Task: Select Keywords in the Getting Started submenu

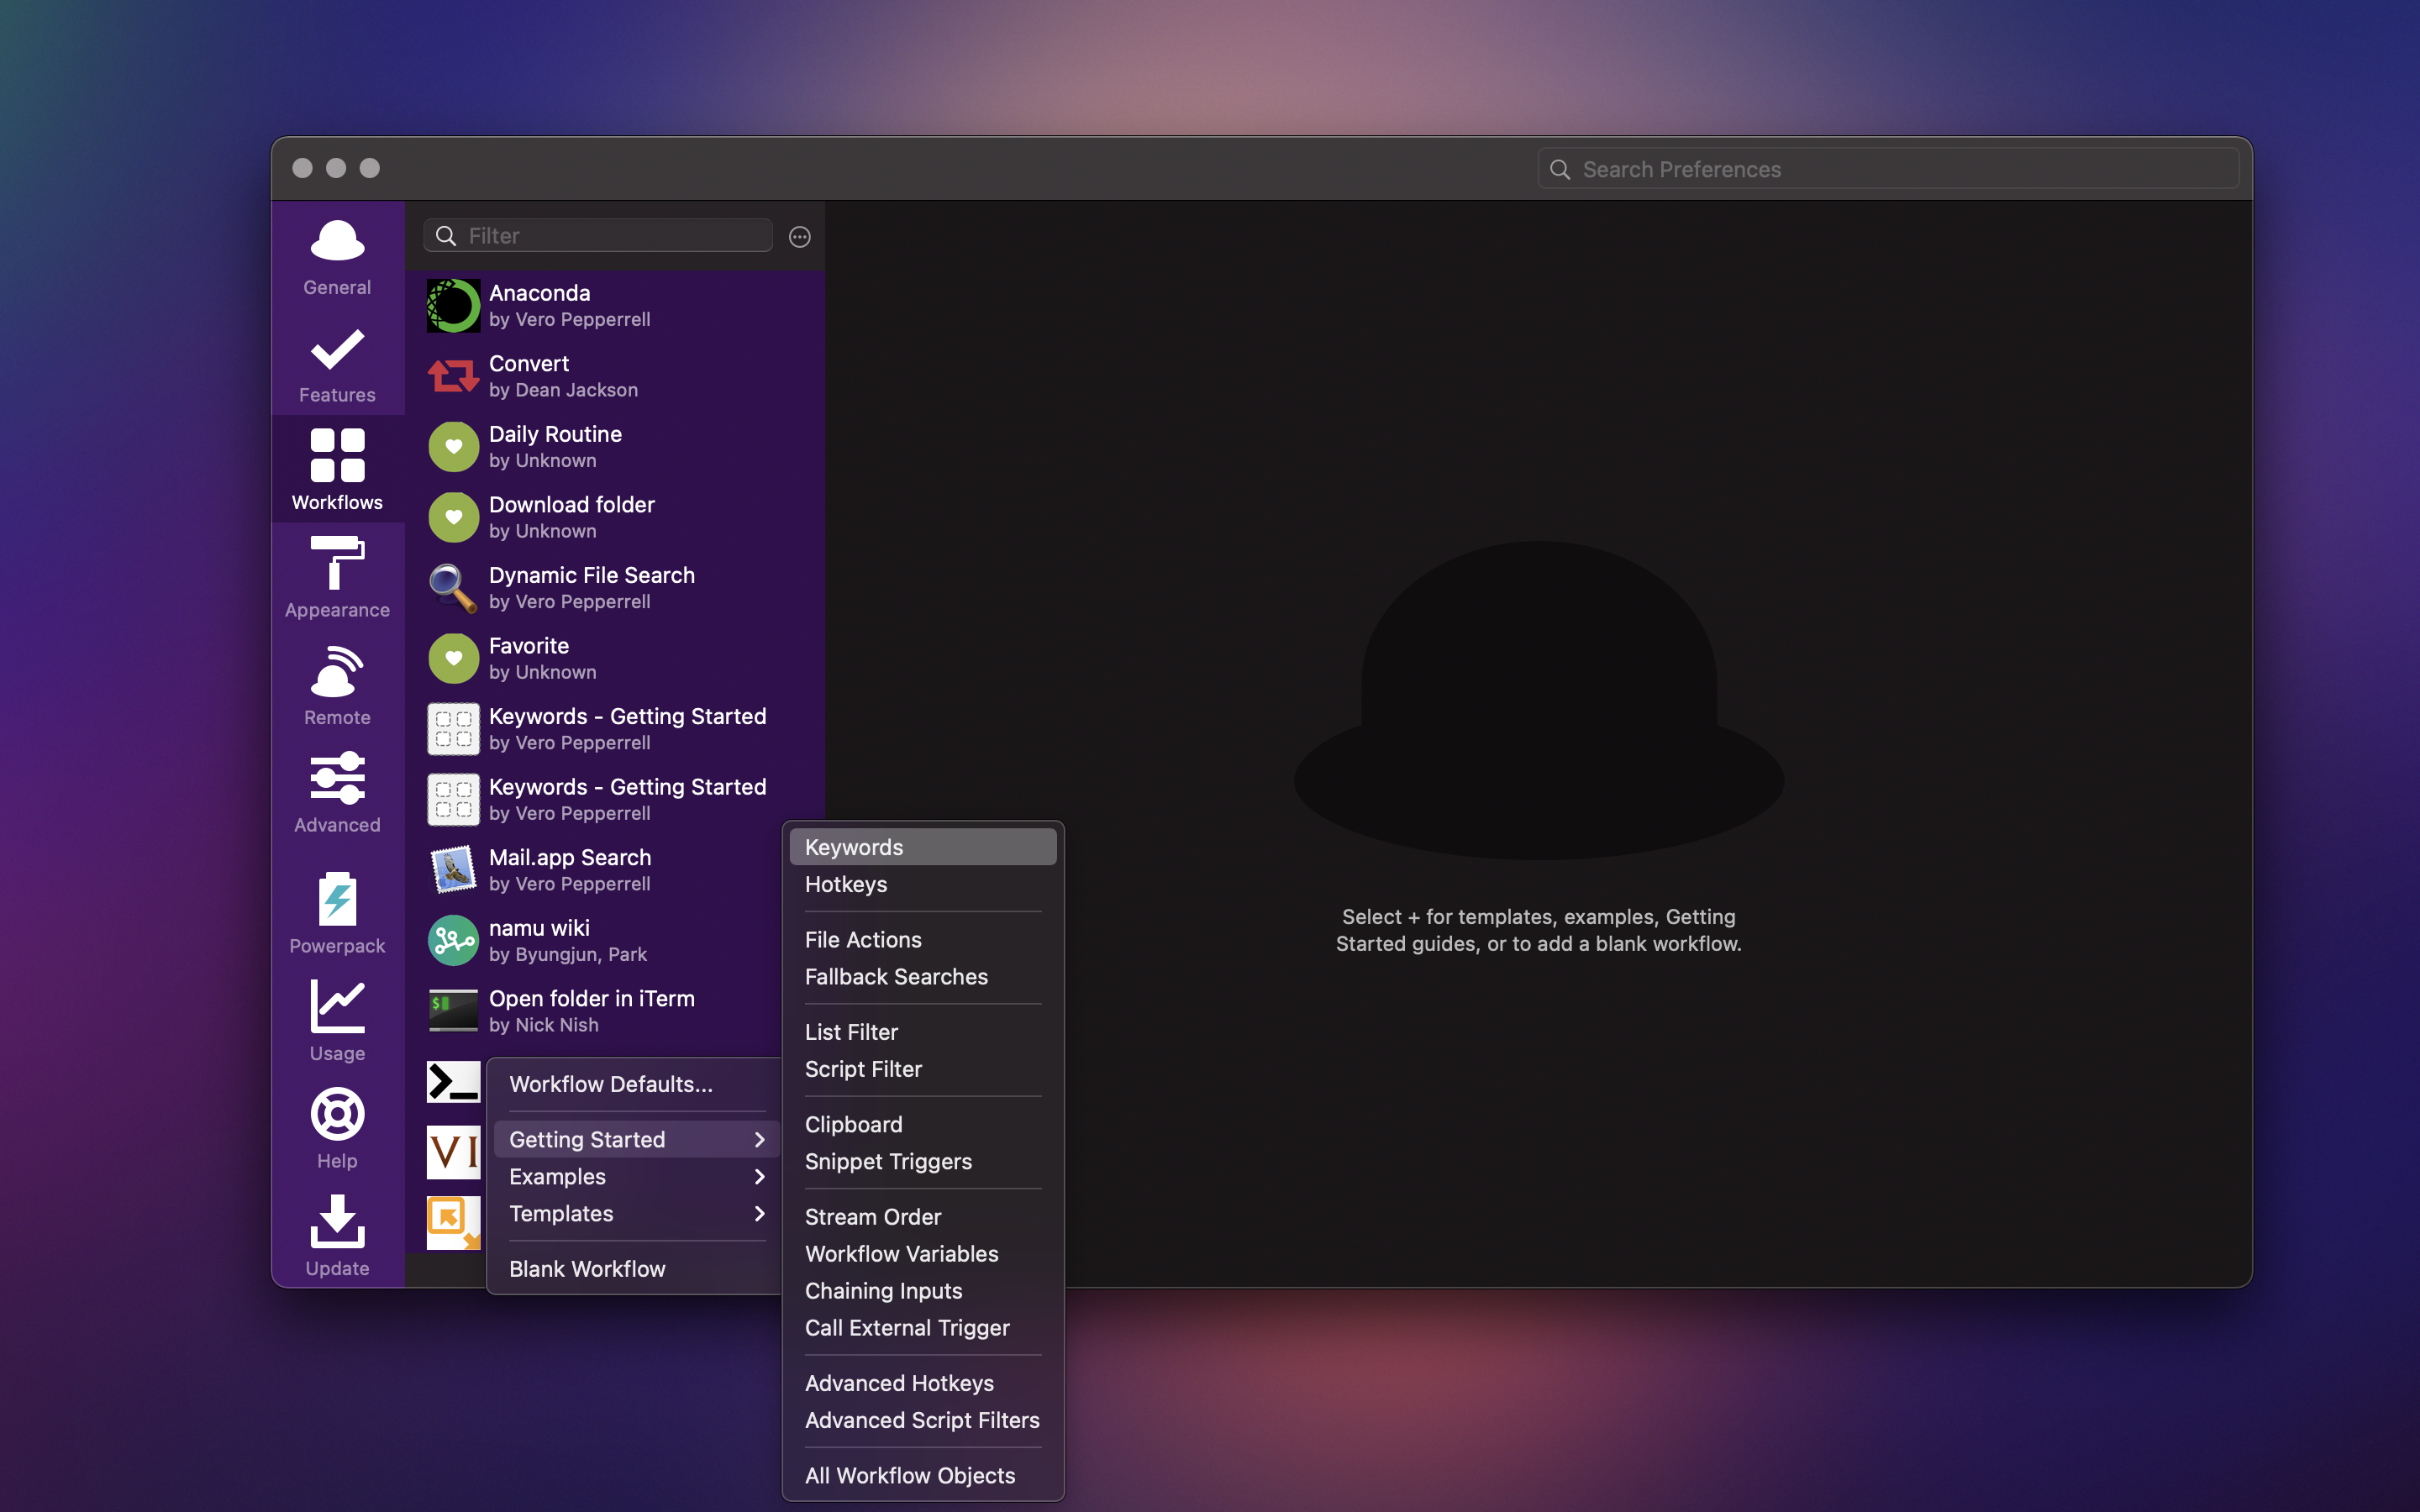Action: pos(923,847)
